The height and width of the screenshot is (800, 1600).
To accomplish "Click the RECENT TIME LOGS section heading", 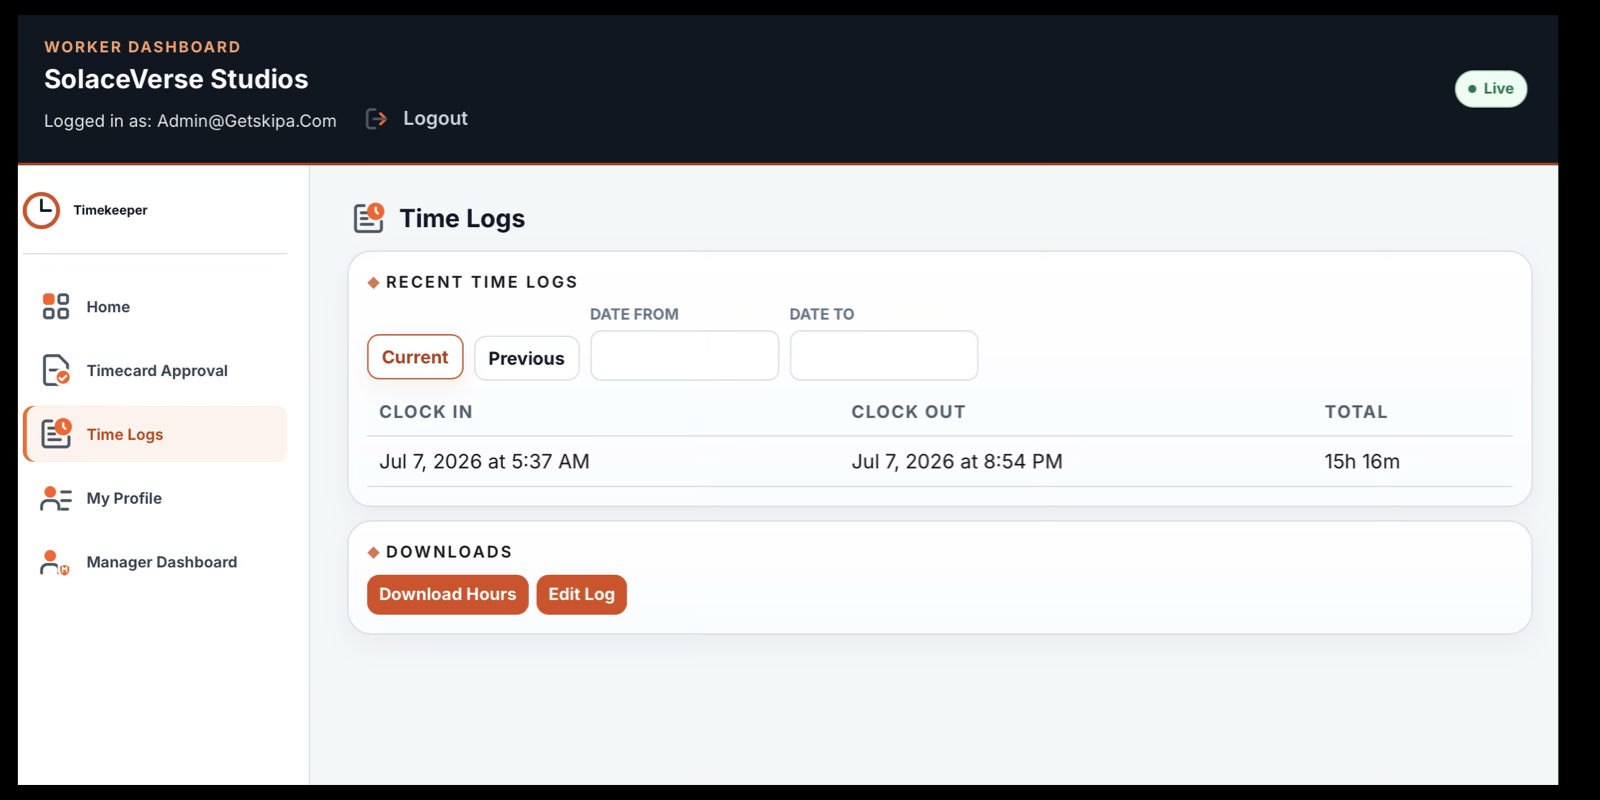I will click(x=482, y=282).
